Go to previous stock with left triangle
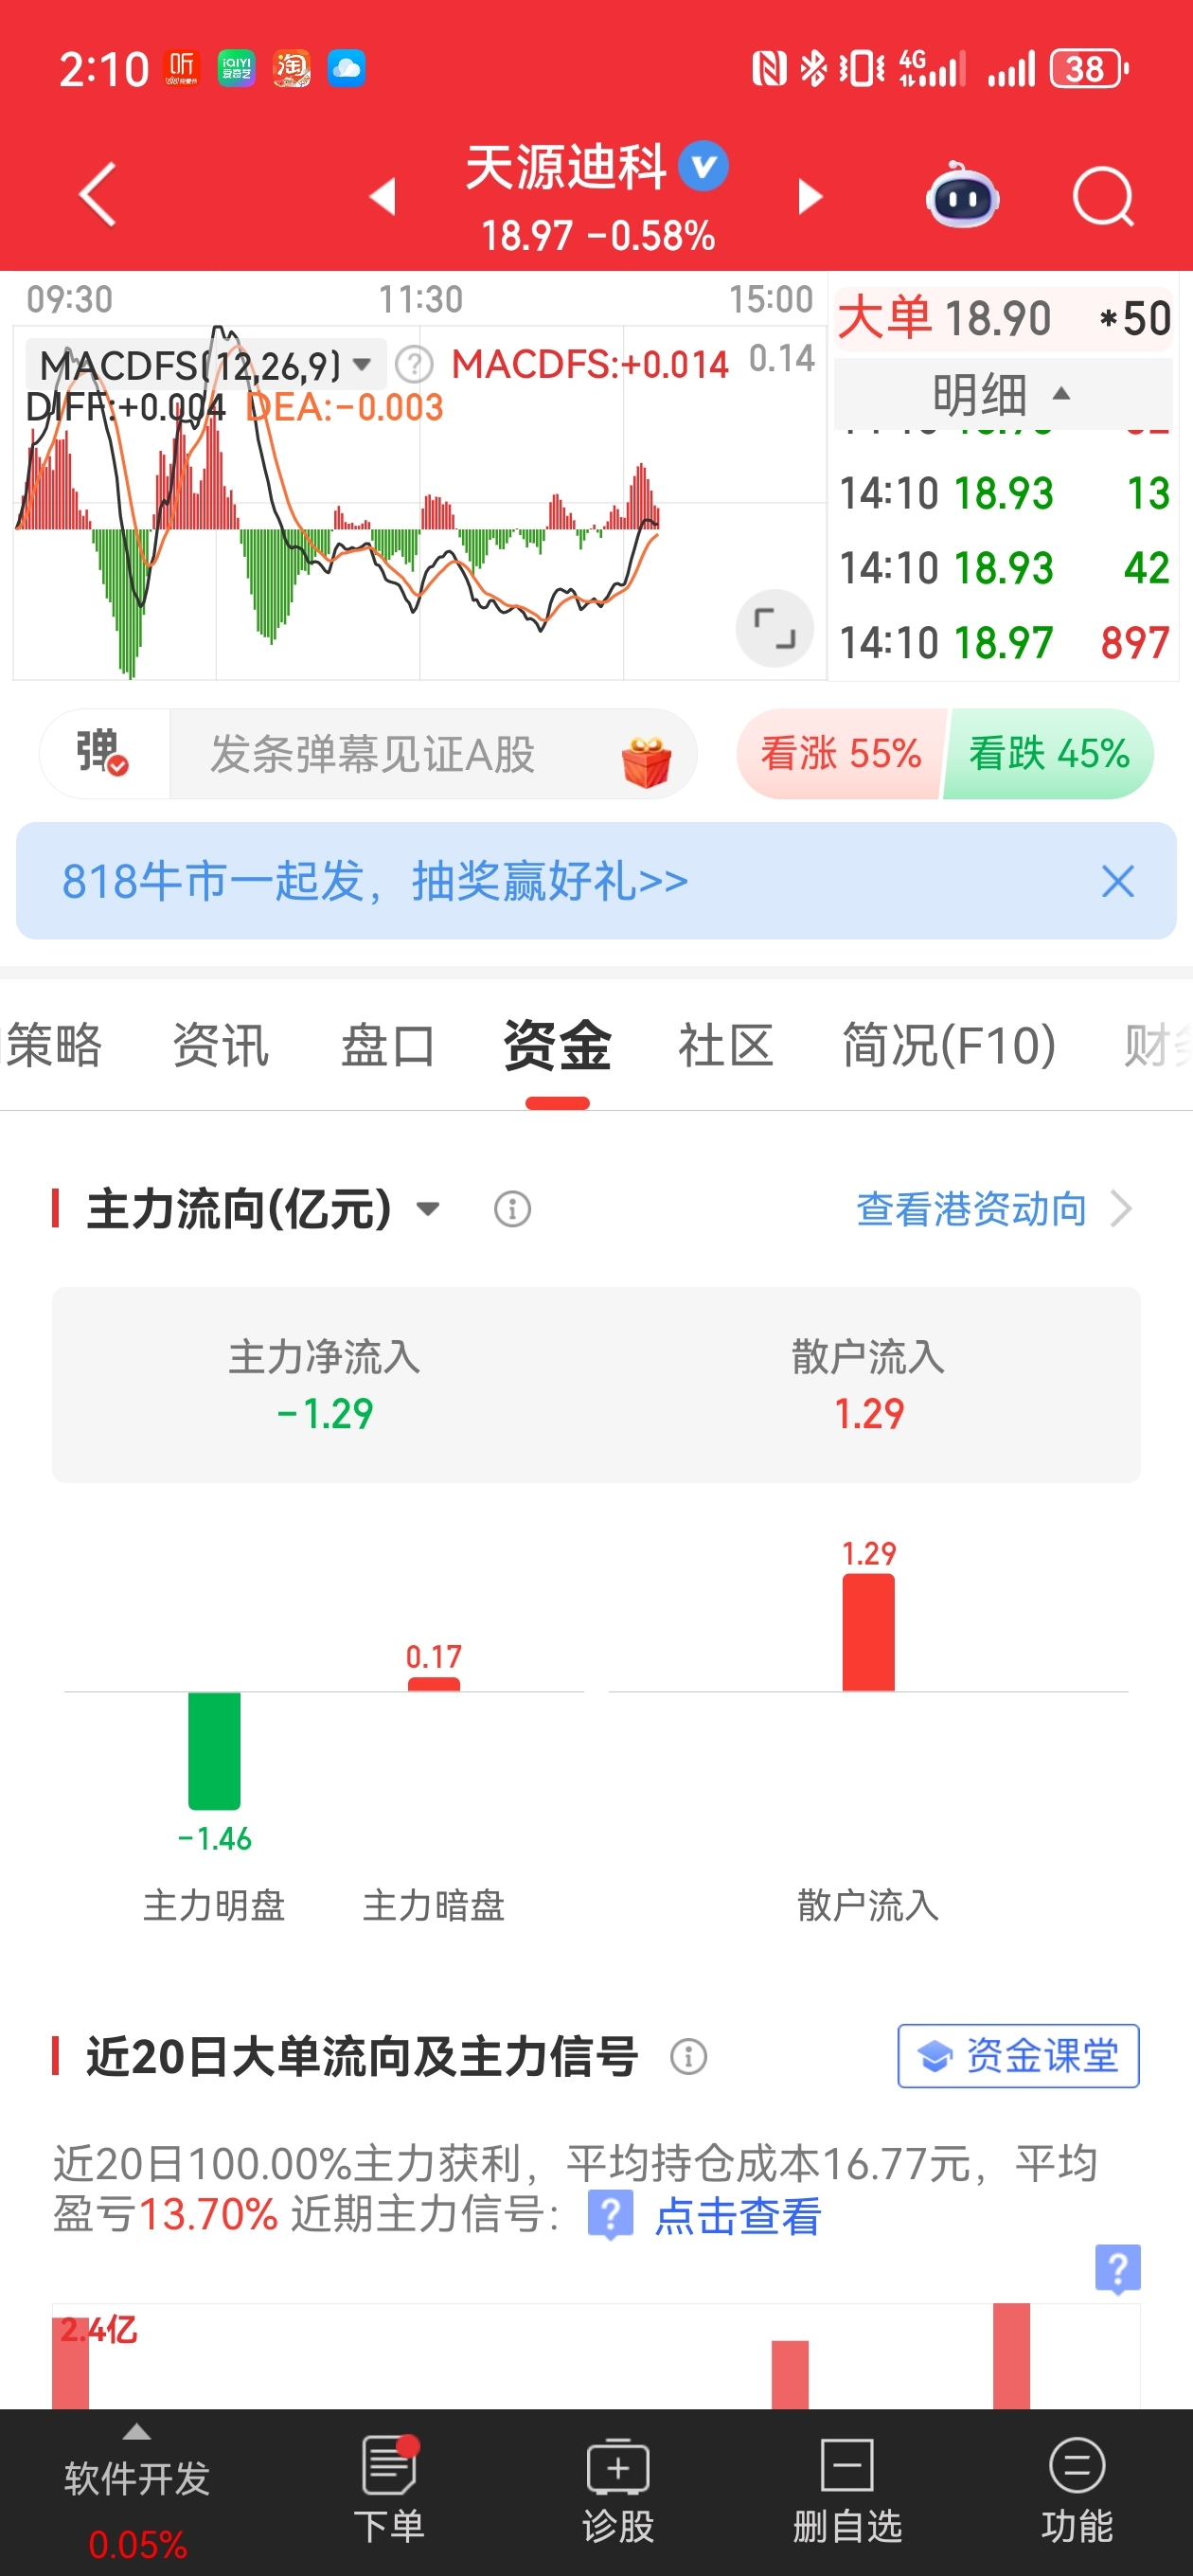 click(383, 196)
